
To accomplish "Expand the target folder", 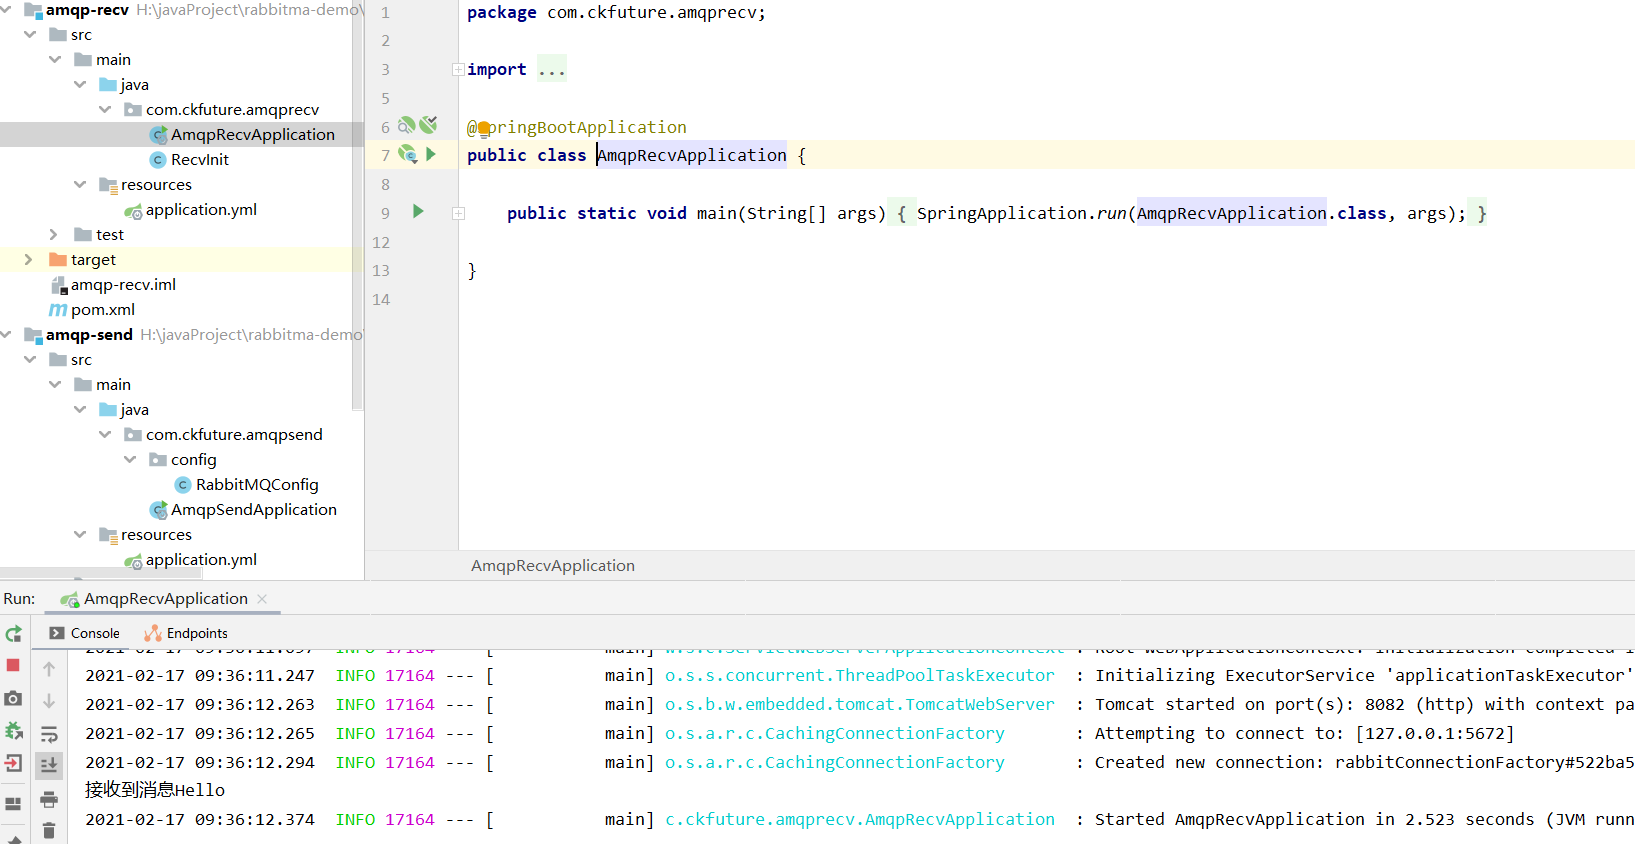I will click(x=29, y=259).
